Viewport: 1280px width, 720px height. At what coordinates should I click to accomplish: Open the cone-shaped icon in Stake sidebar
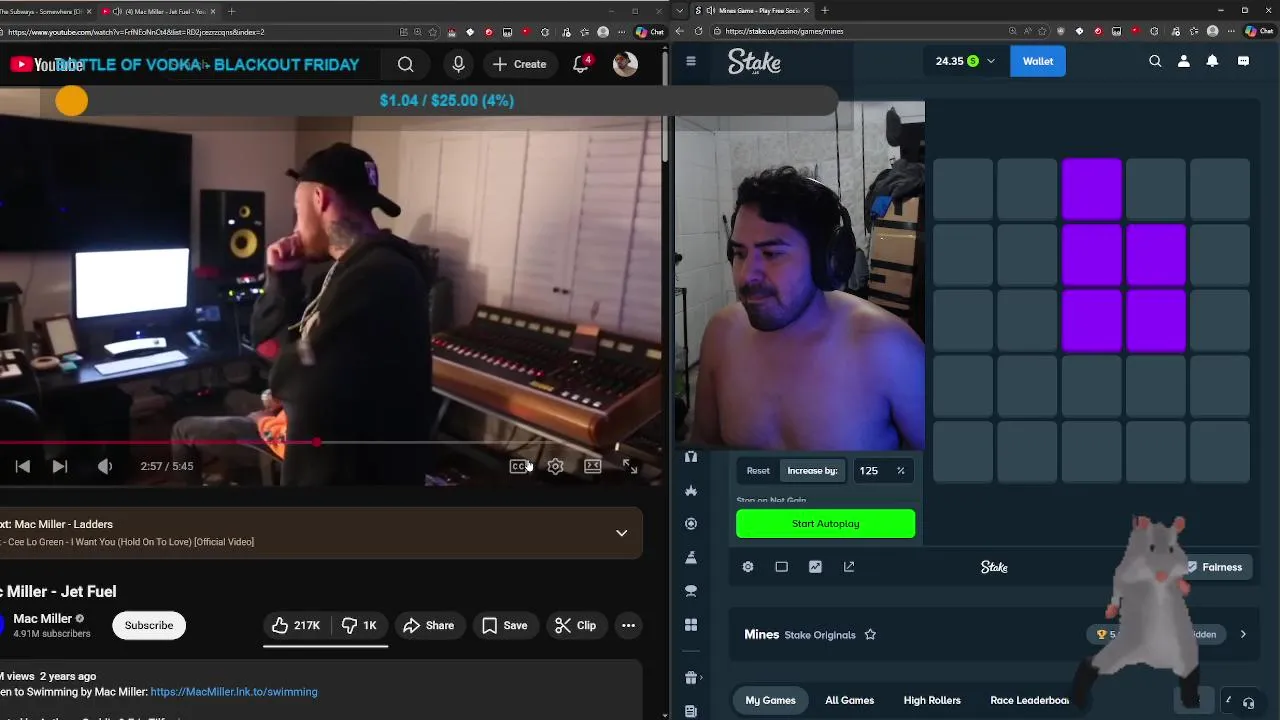pos(690,558)
